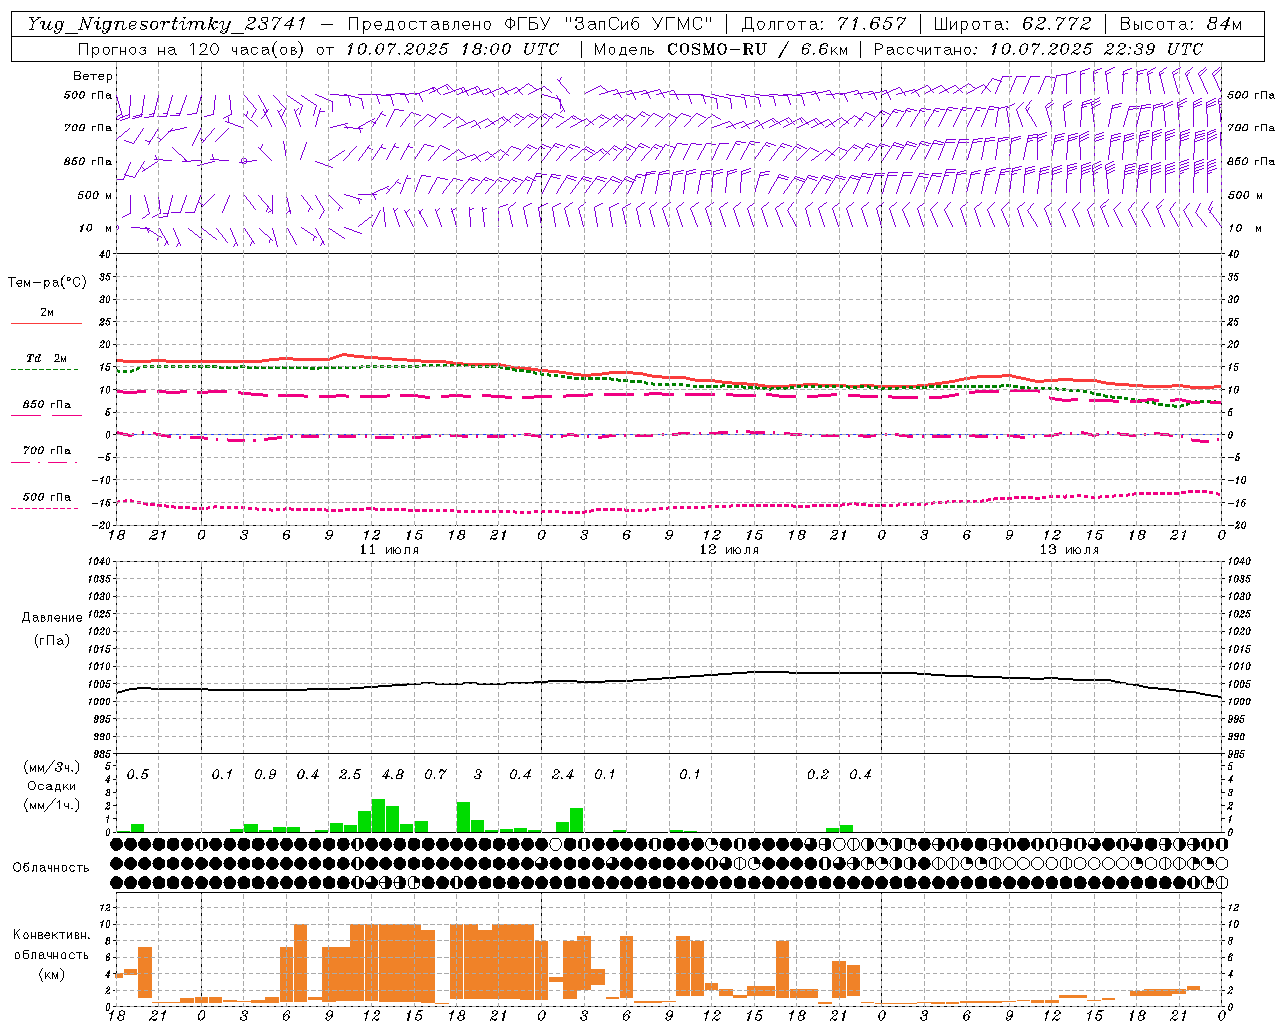This screenshot has width=1280, height=1024.
Task: Click the 3-hour precipitation value '0.9'
Action: coord(265,775)
